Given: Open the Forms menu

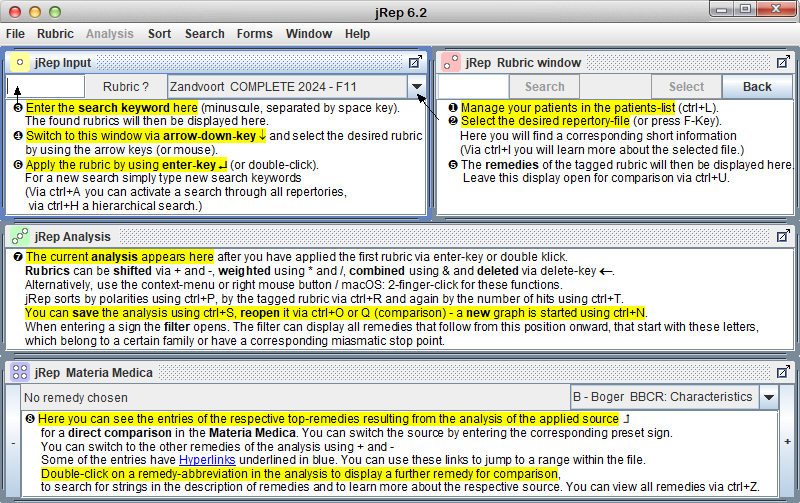Looking at the screenshot, I should coord(254,33).
